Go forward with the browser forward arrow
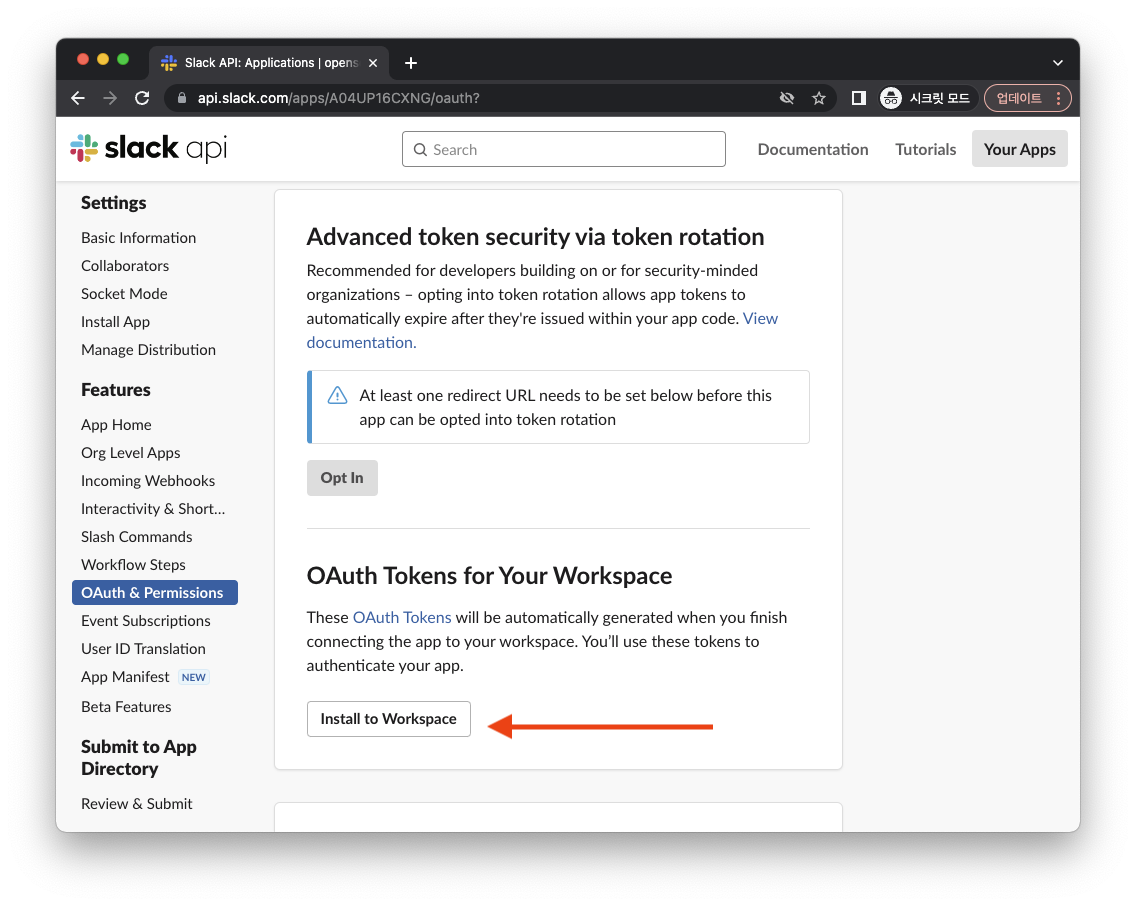This screenshot has width=1136, height=906. click(x=110, y=98)
